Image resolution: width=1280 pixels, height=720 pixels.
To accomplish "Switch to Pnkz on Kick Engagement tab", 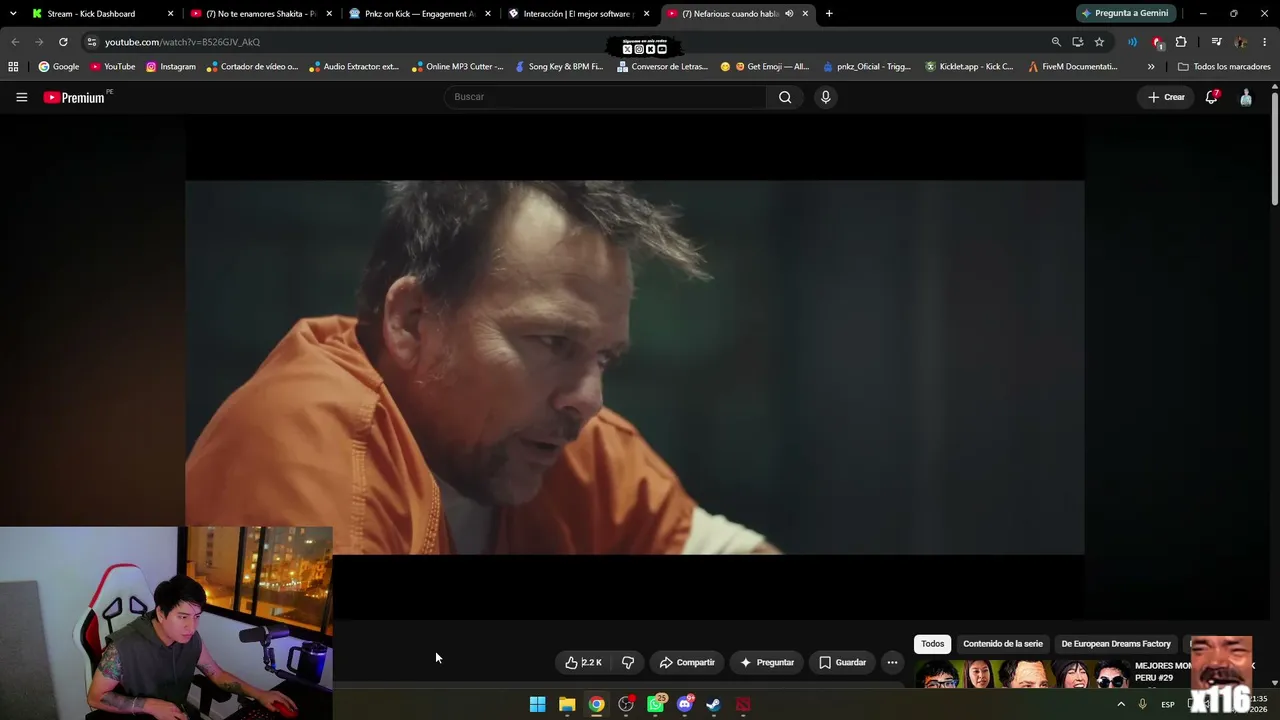I will click(419, 14).
